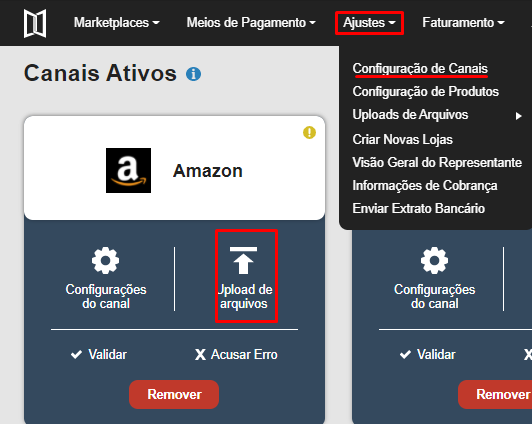
Task: Choose Criar Novas Lojas from menu
Action: pos(402,139)
